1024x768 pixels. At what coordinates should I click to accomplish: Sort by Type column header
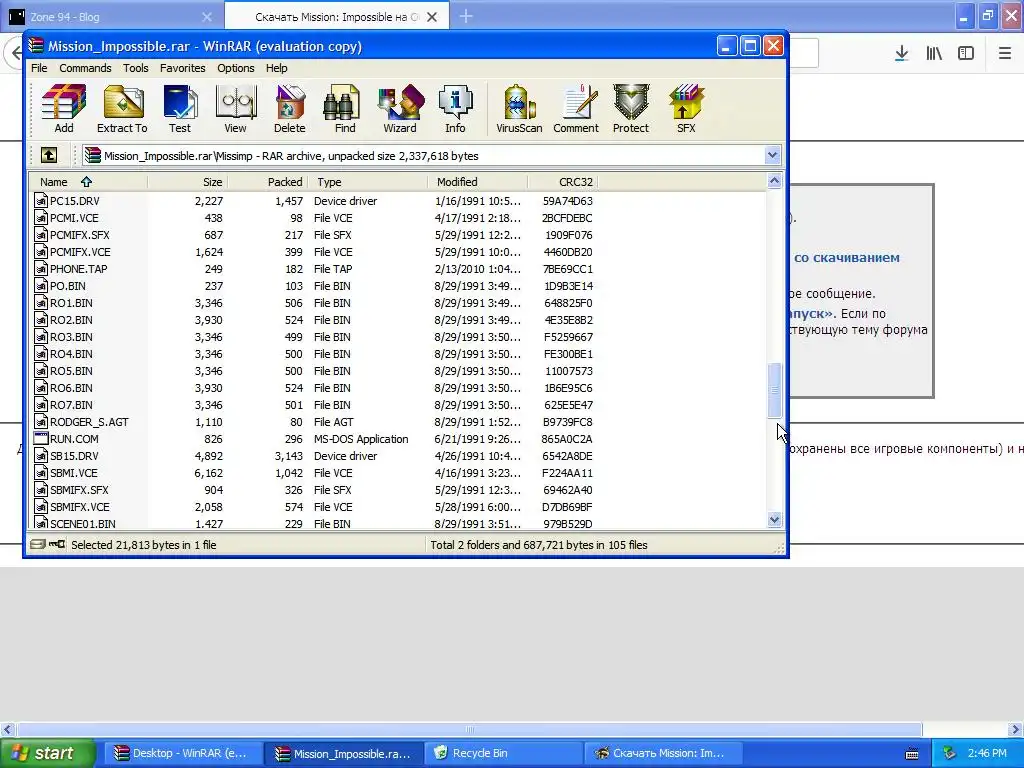coord(368,182)
